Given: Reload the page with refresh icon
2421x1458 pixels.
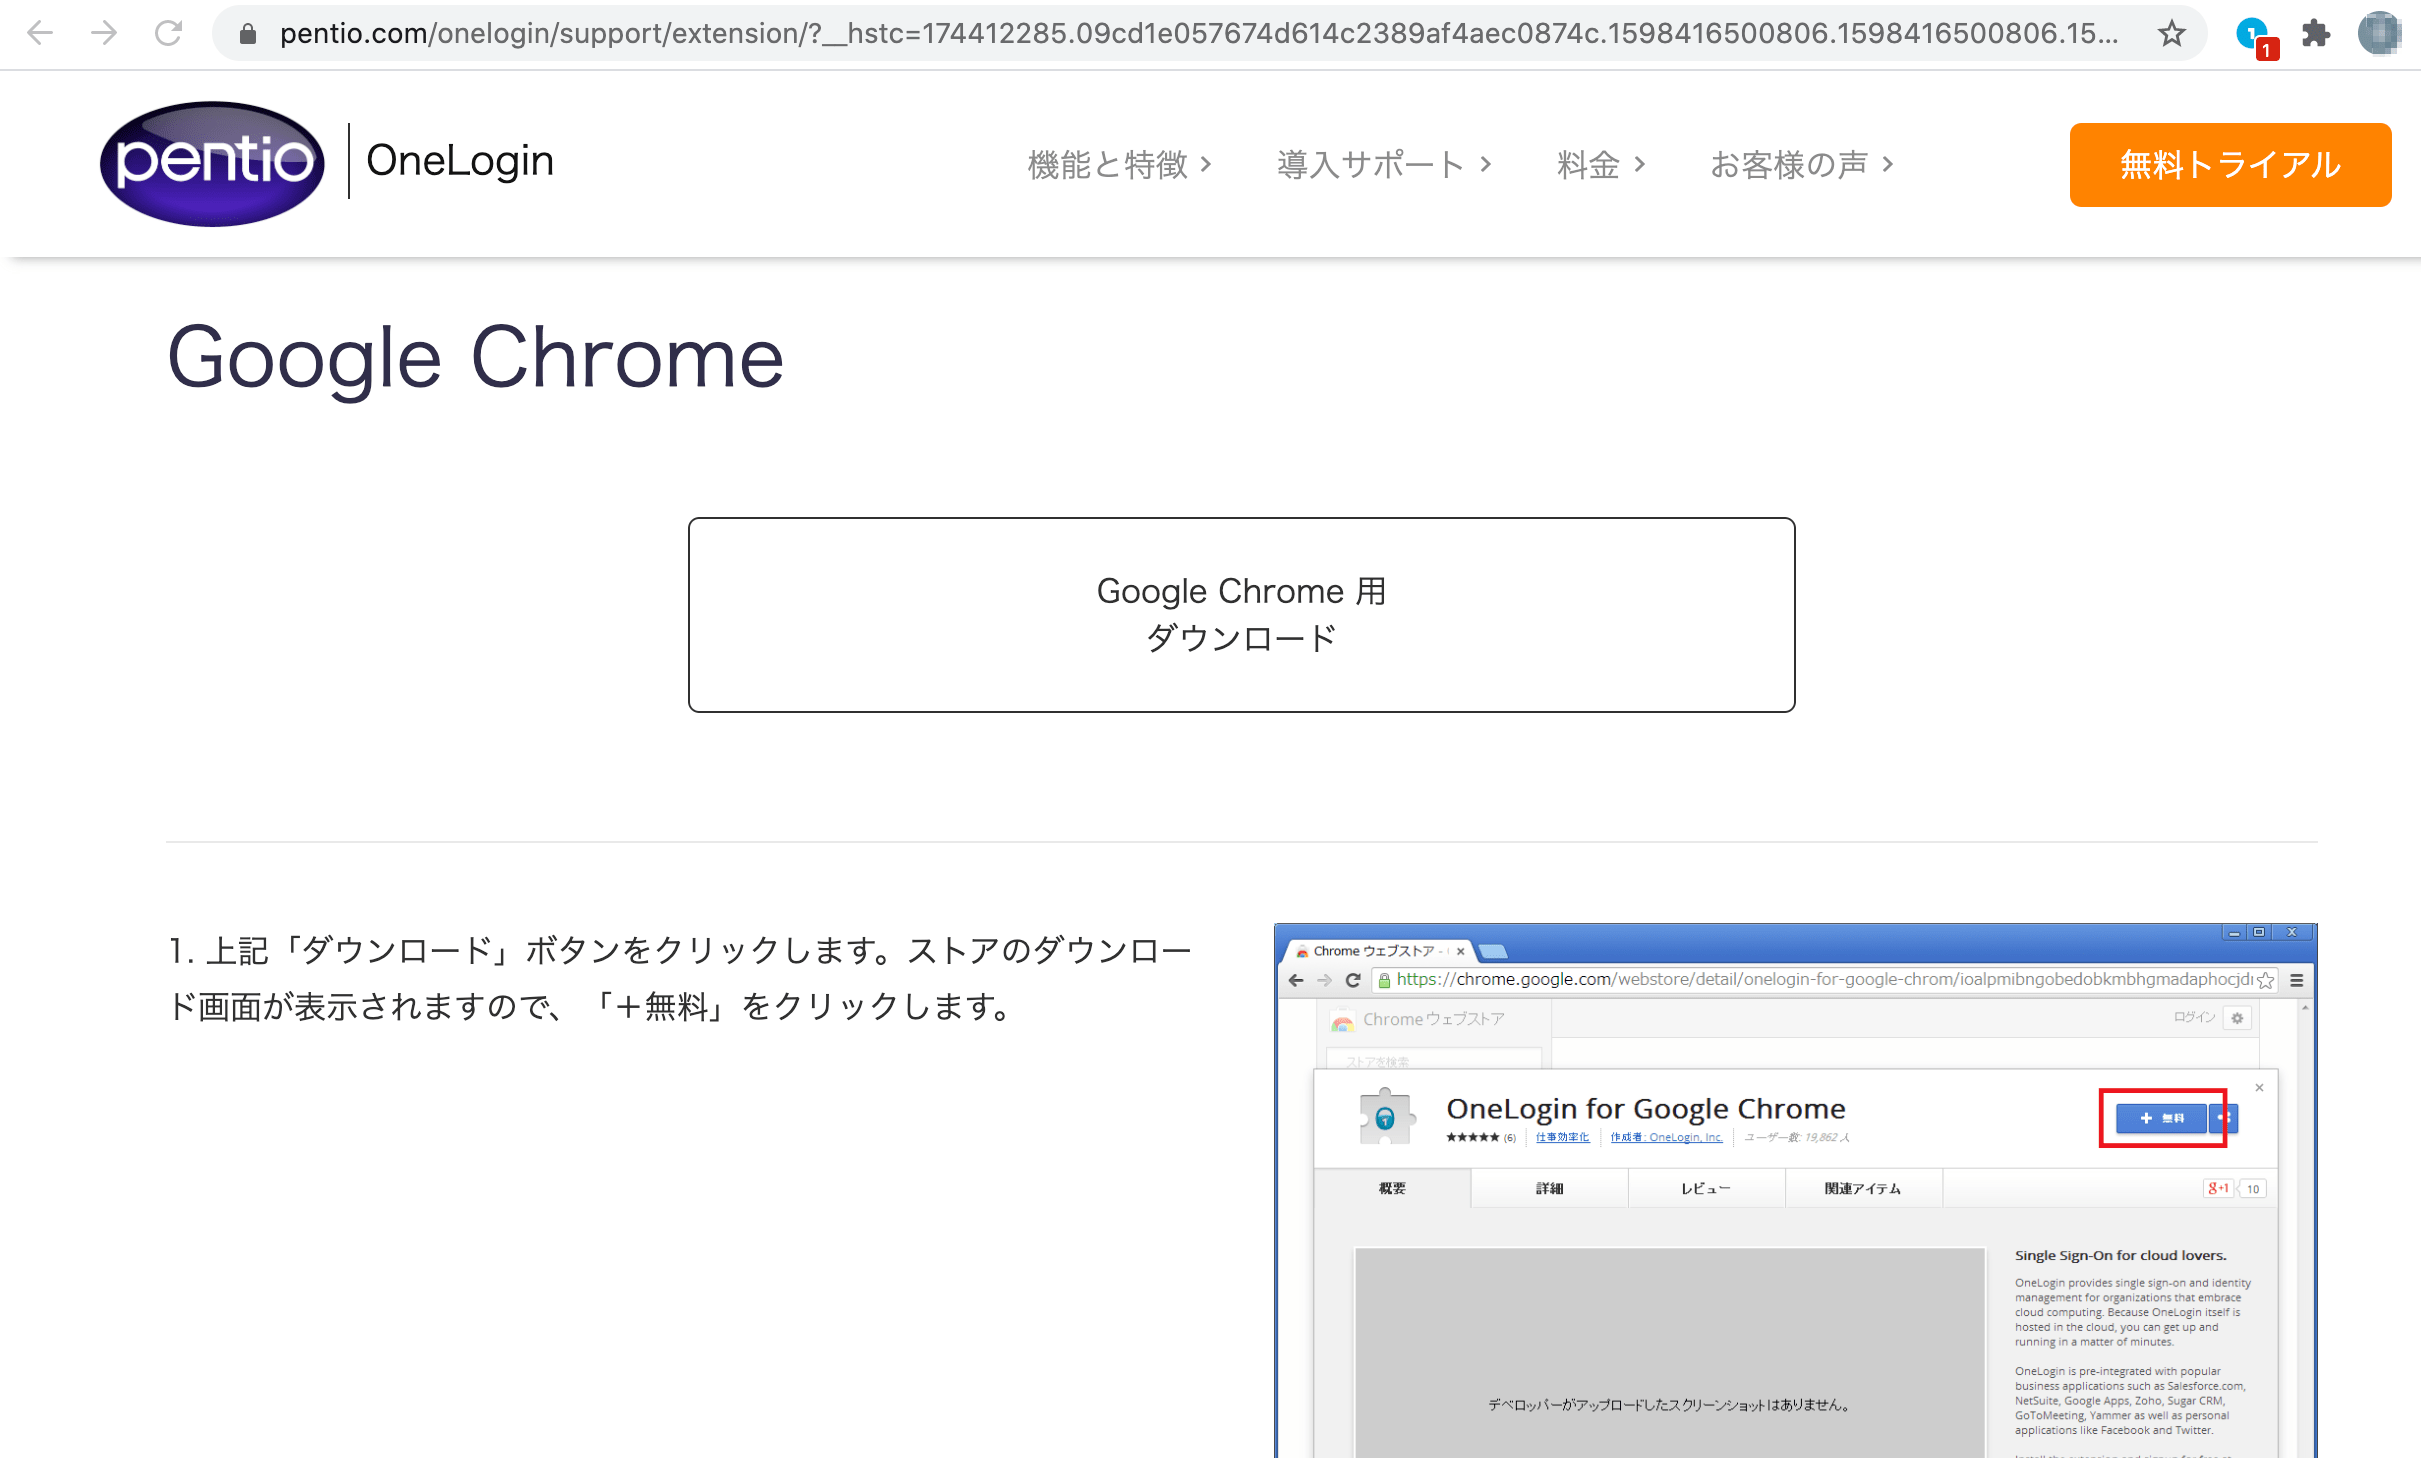Looking at the screenshot, I should pos(169,33).
